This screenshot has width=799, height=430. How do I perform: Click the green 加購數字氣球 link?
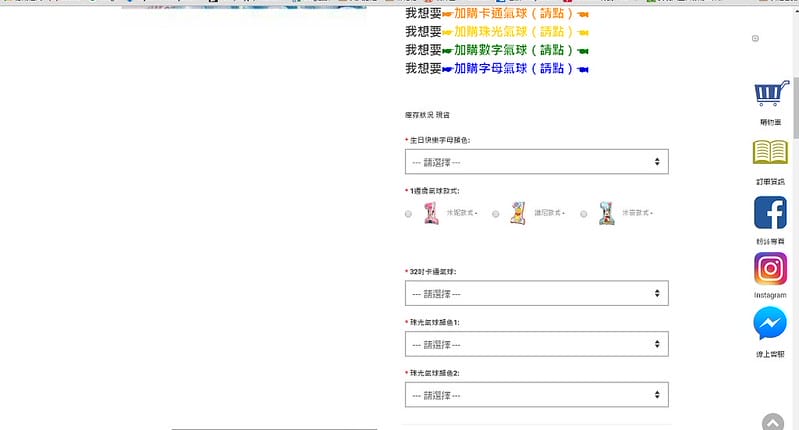tap(515, 50)
